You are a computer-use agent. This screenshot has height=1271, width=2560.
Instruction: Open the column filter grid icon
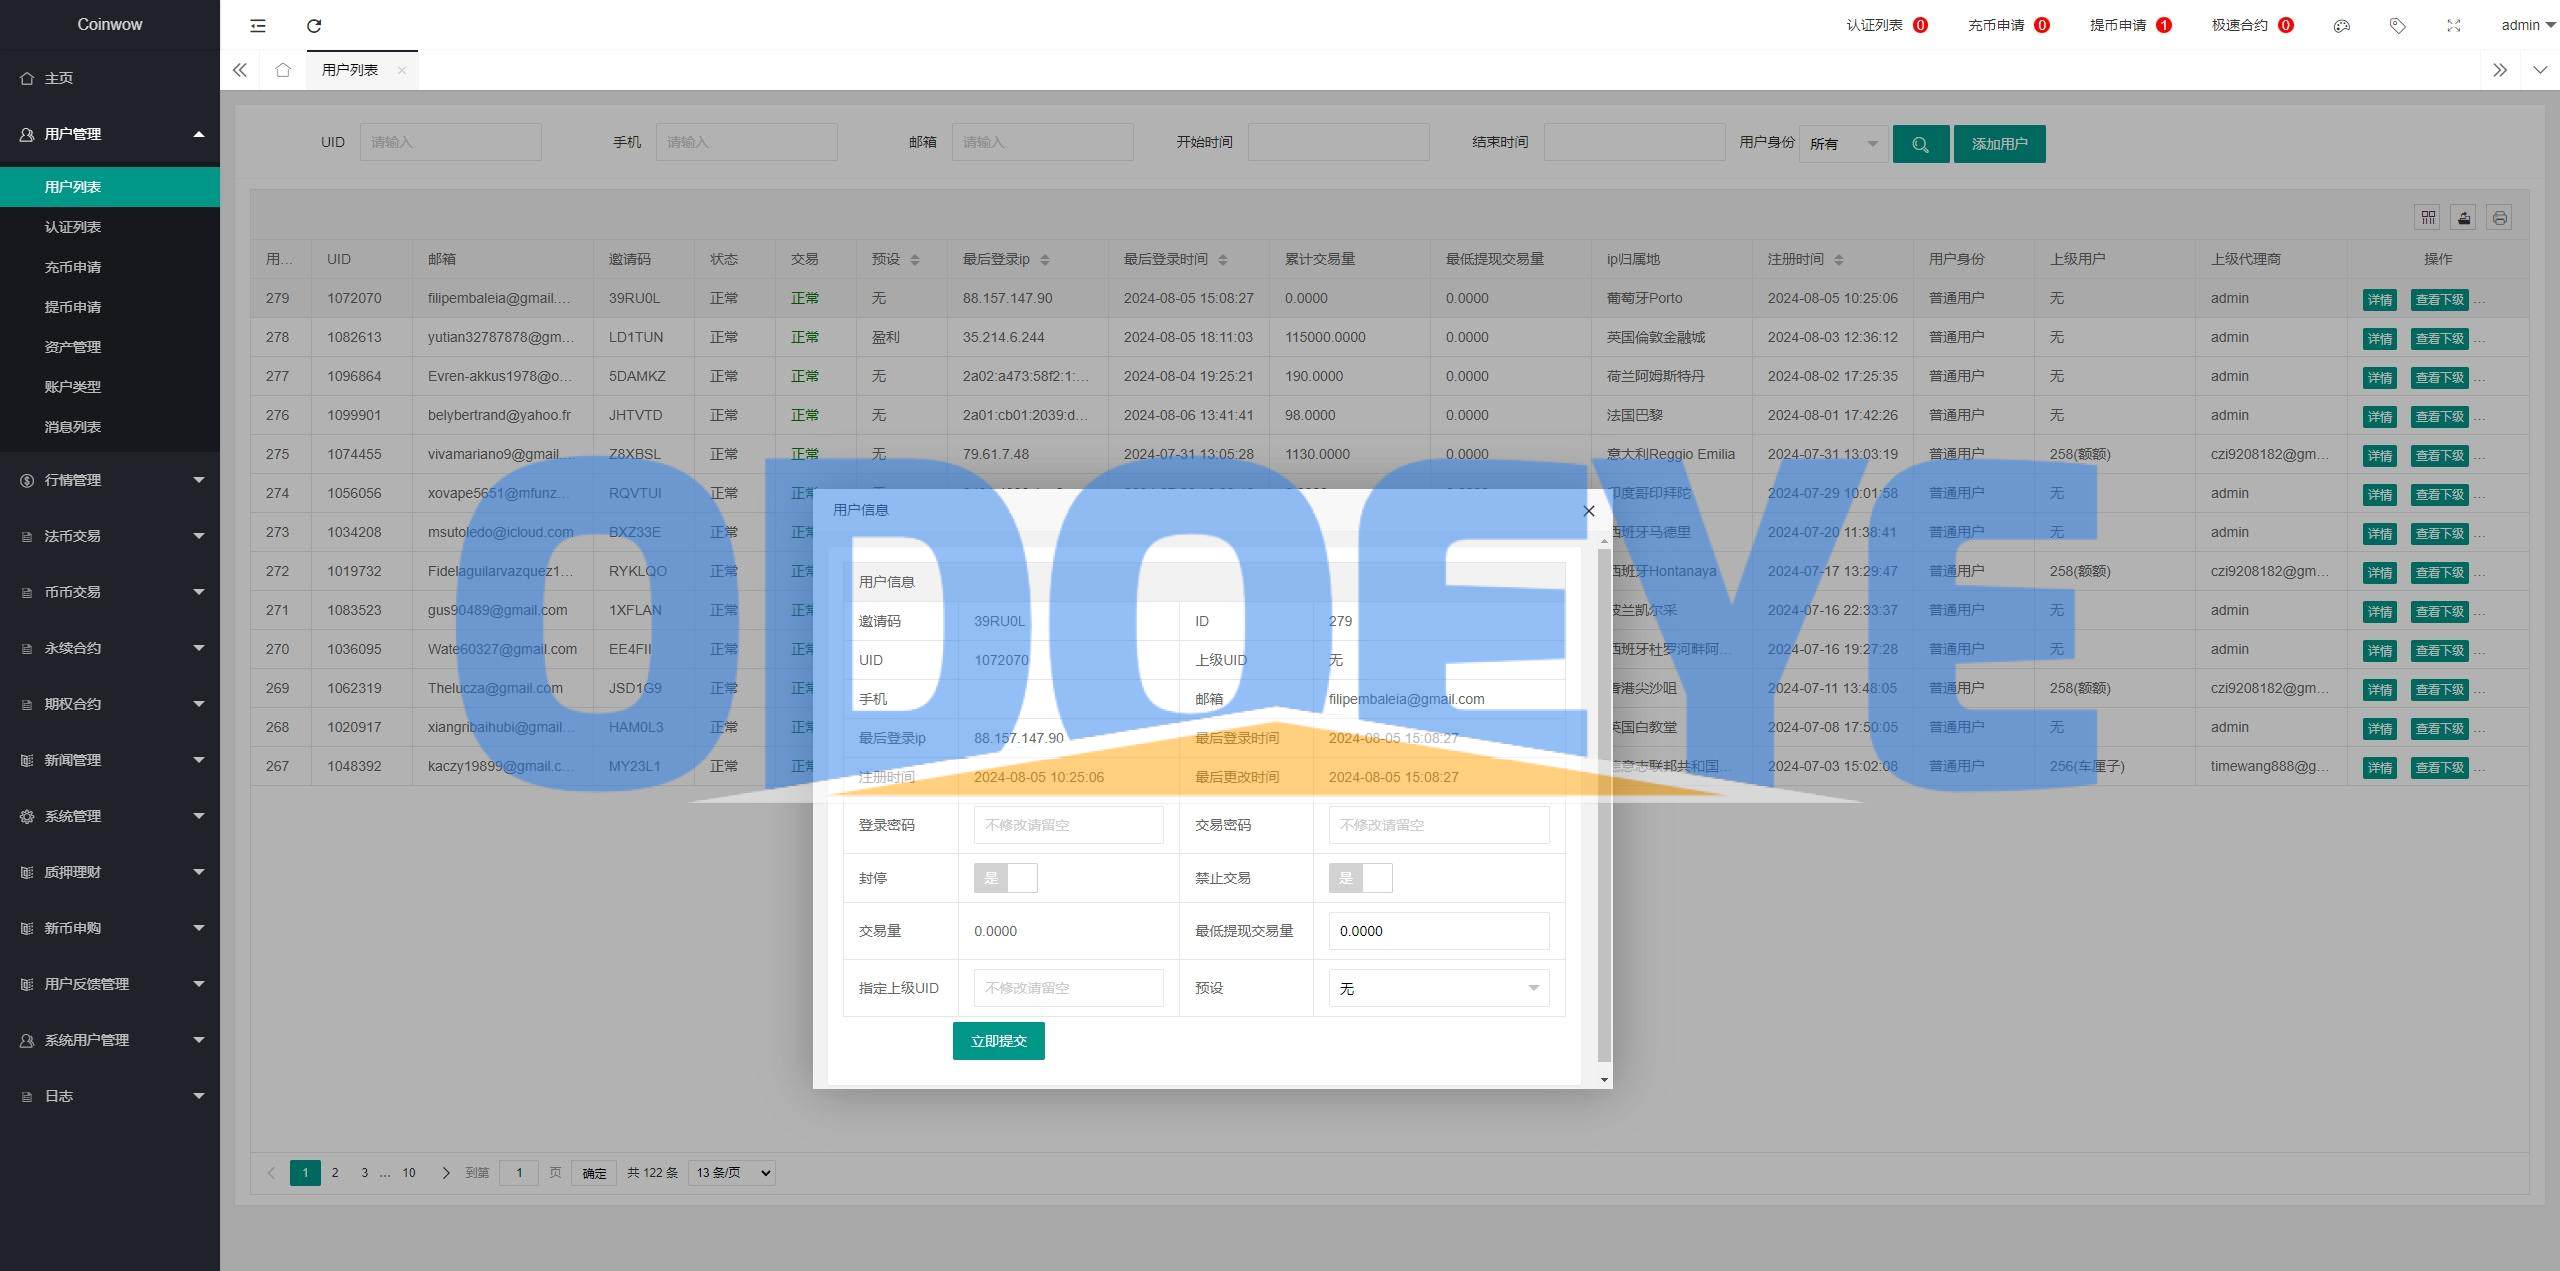pyautogui.click(x=2428, y=217)
